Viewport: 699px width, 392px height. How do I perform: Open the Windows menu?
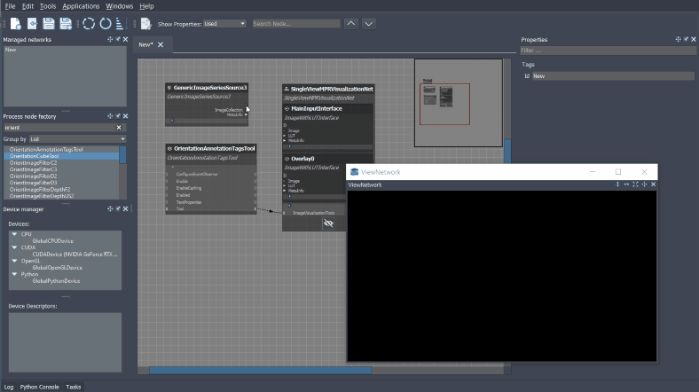pos(119,6)
